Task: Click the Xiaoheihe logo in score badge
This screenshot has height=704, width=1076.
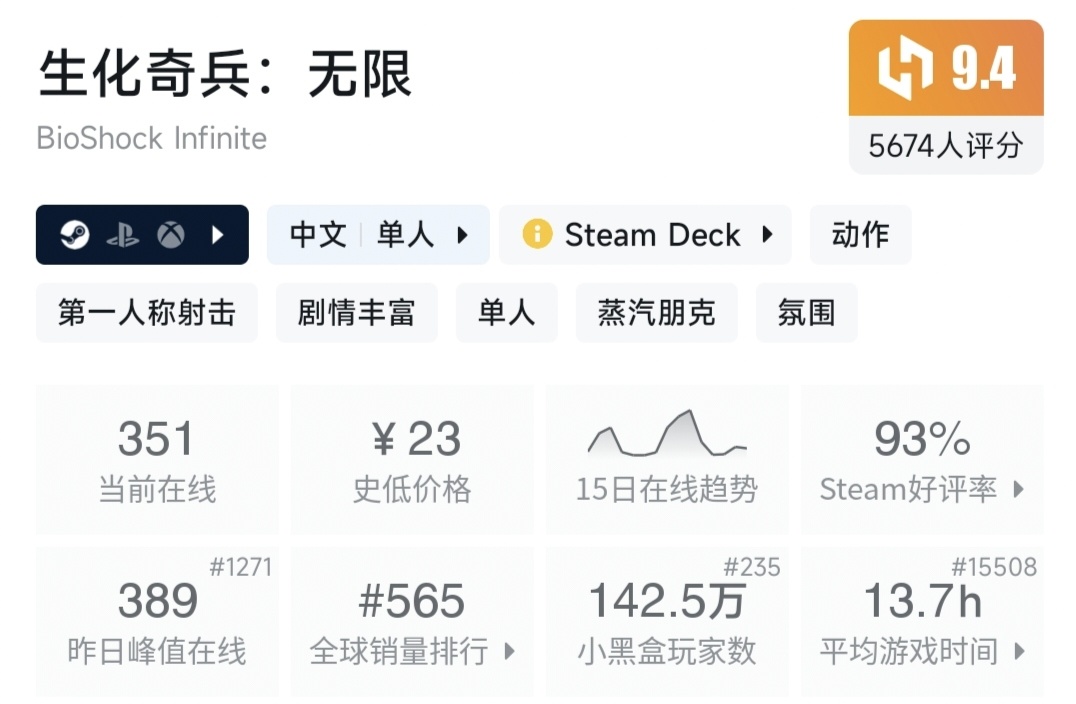Action: 904,70
